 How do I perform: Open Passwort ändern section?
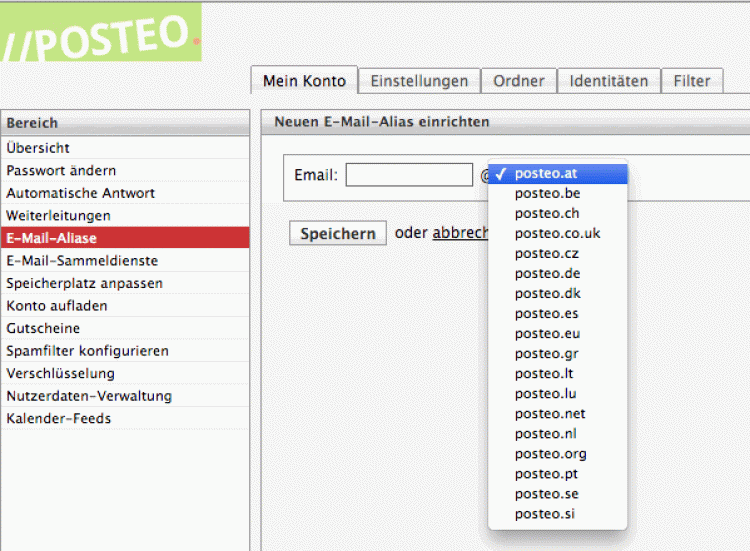125,170
